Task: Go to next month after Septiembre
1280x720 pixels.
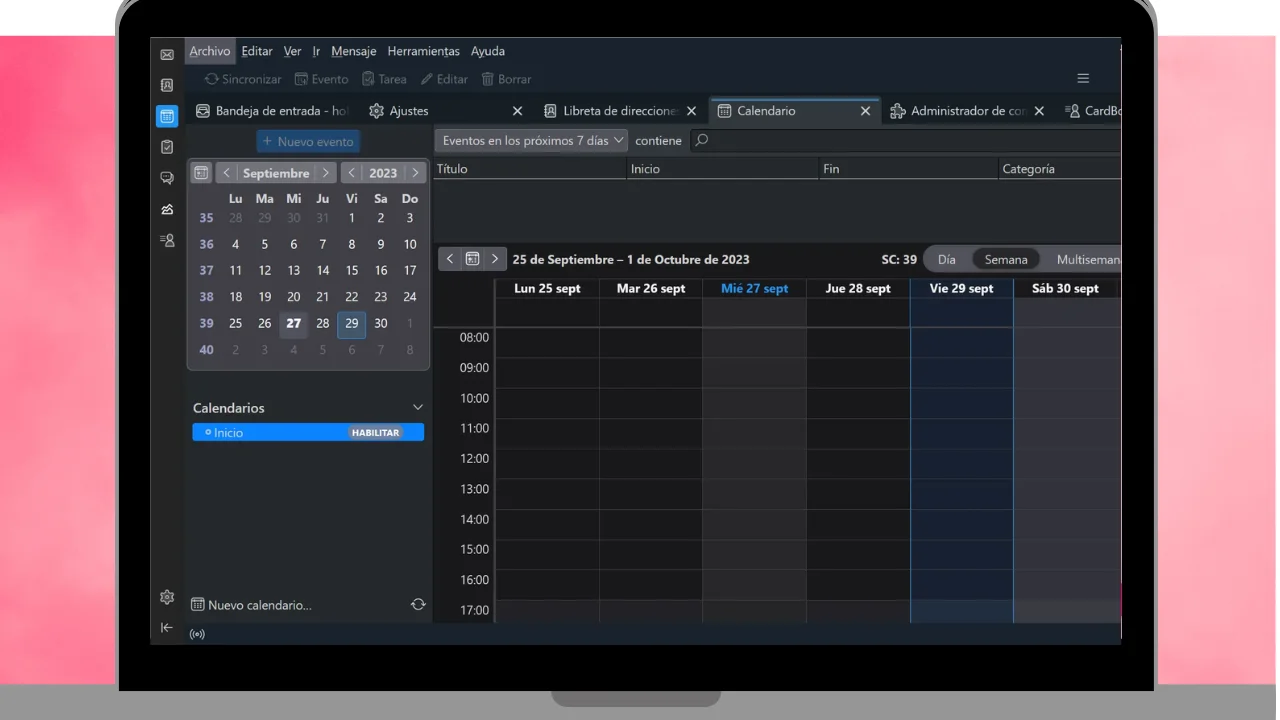Action: 325,173
